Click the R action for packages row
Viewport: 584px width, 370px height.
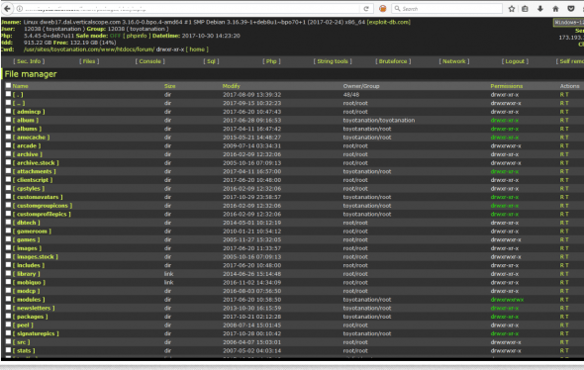(562, 317)
